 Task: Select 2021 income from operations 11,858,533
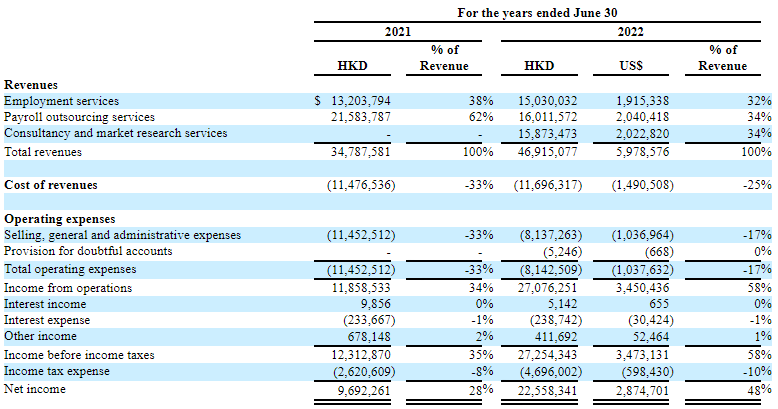[x=361, y=288]
